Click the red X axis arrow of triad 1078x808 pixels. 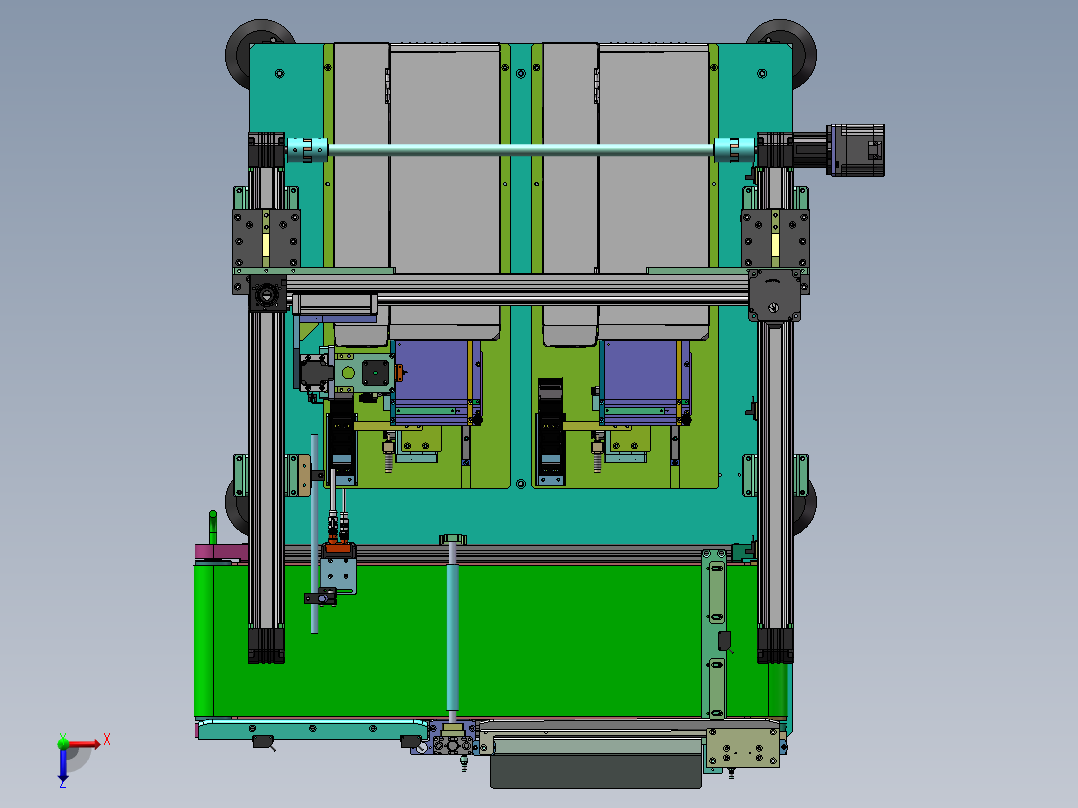tap(84, 743)
